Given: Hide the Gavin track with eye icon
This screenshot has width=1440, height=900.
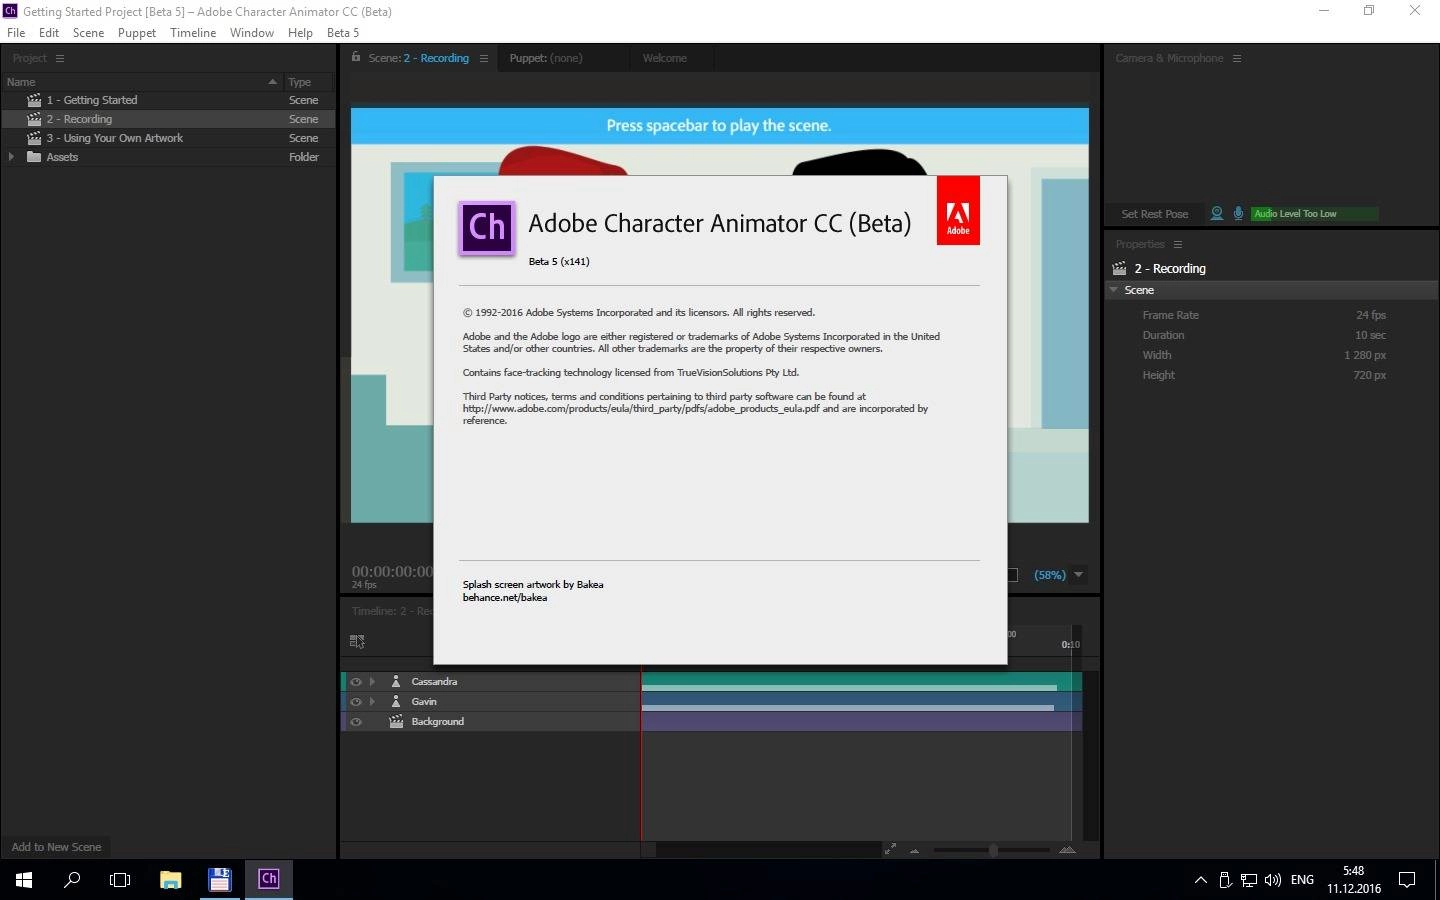Looking at the screenshot, I should point(355,701).
